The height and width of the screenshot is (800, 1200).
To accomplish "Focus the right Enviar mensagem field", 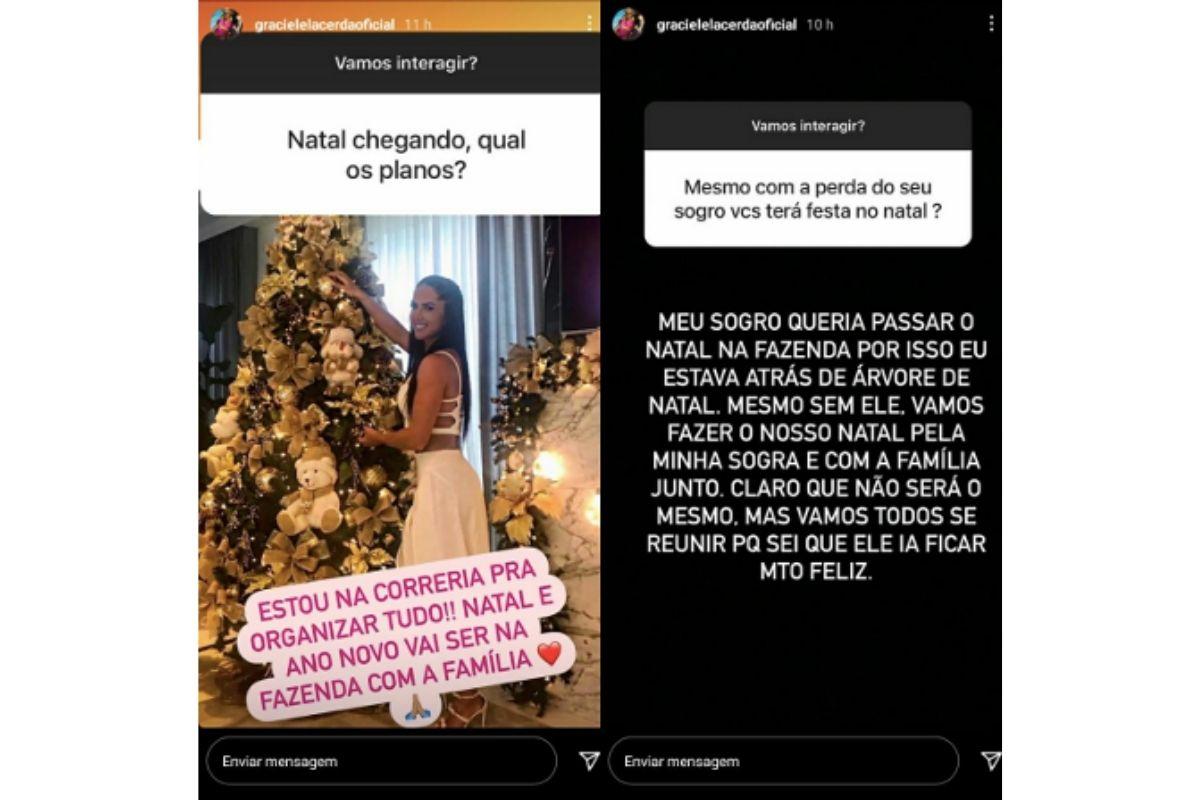I will click(783, 761).
